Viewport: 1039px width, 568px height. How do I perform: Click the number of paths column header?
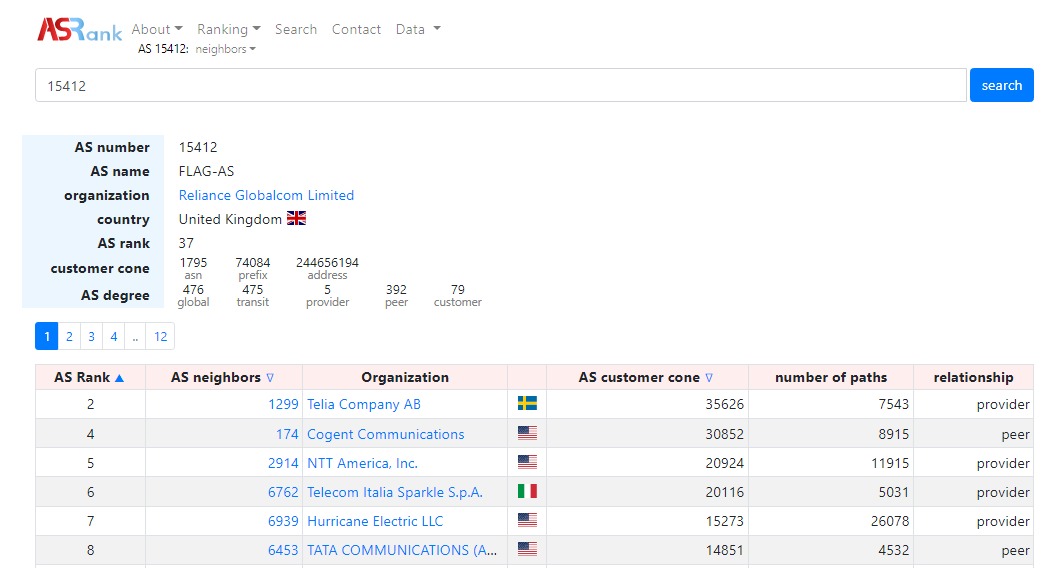pyautogui.click(x=831, y=377)
